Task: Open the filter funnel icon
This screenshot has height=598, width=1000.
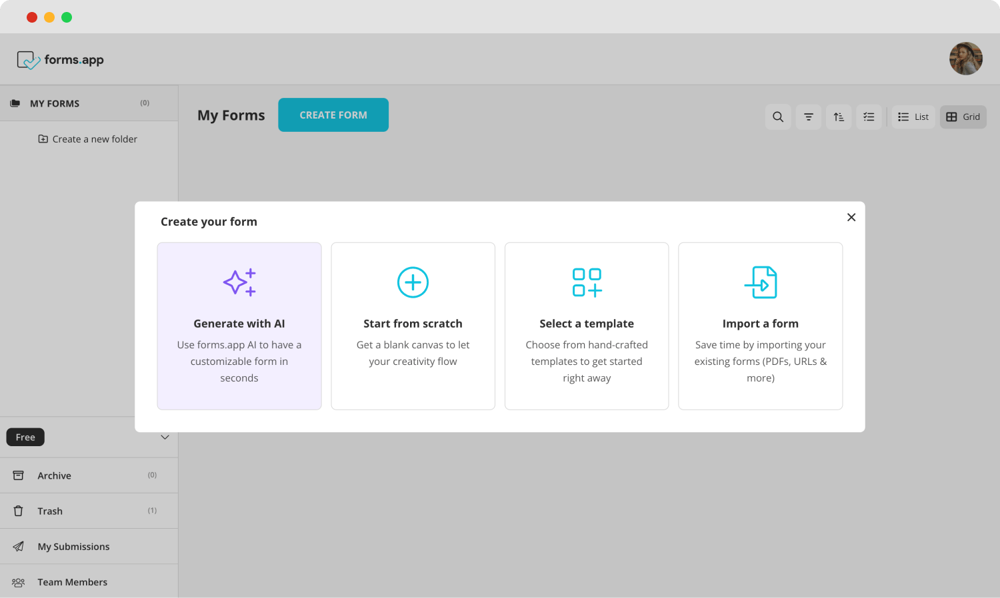Action: click(808, 117)
